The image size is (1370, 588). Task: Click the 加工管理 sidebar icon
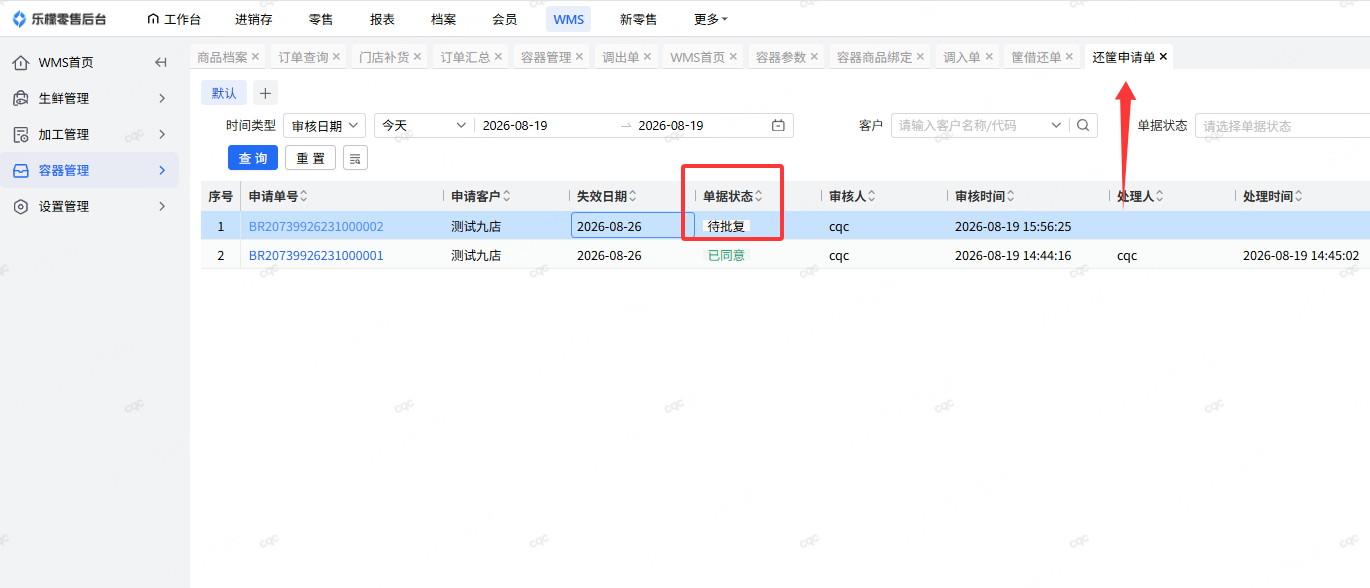[20, 135]
